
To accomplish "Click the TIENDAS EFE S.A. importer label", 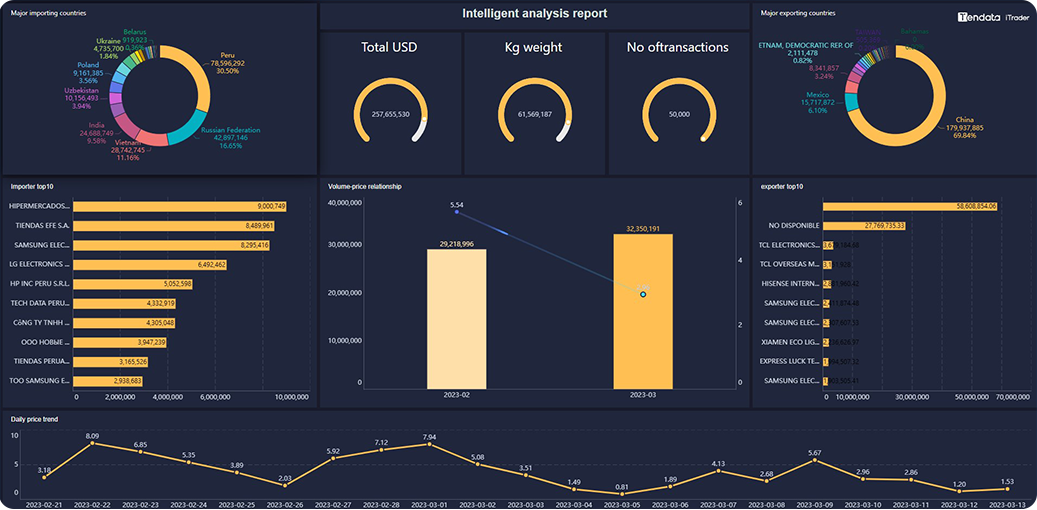I will pos(42,226).
